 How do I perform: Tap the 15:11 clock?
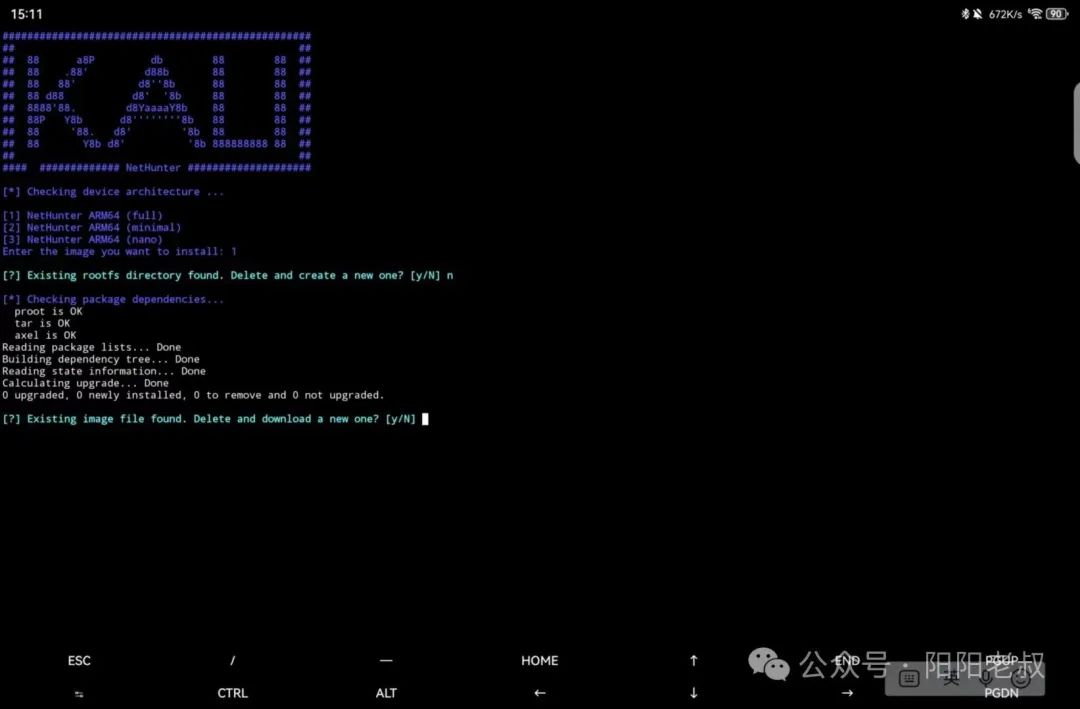pos(26,14)
